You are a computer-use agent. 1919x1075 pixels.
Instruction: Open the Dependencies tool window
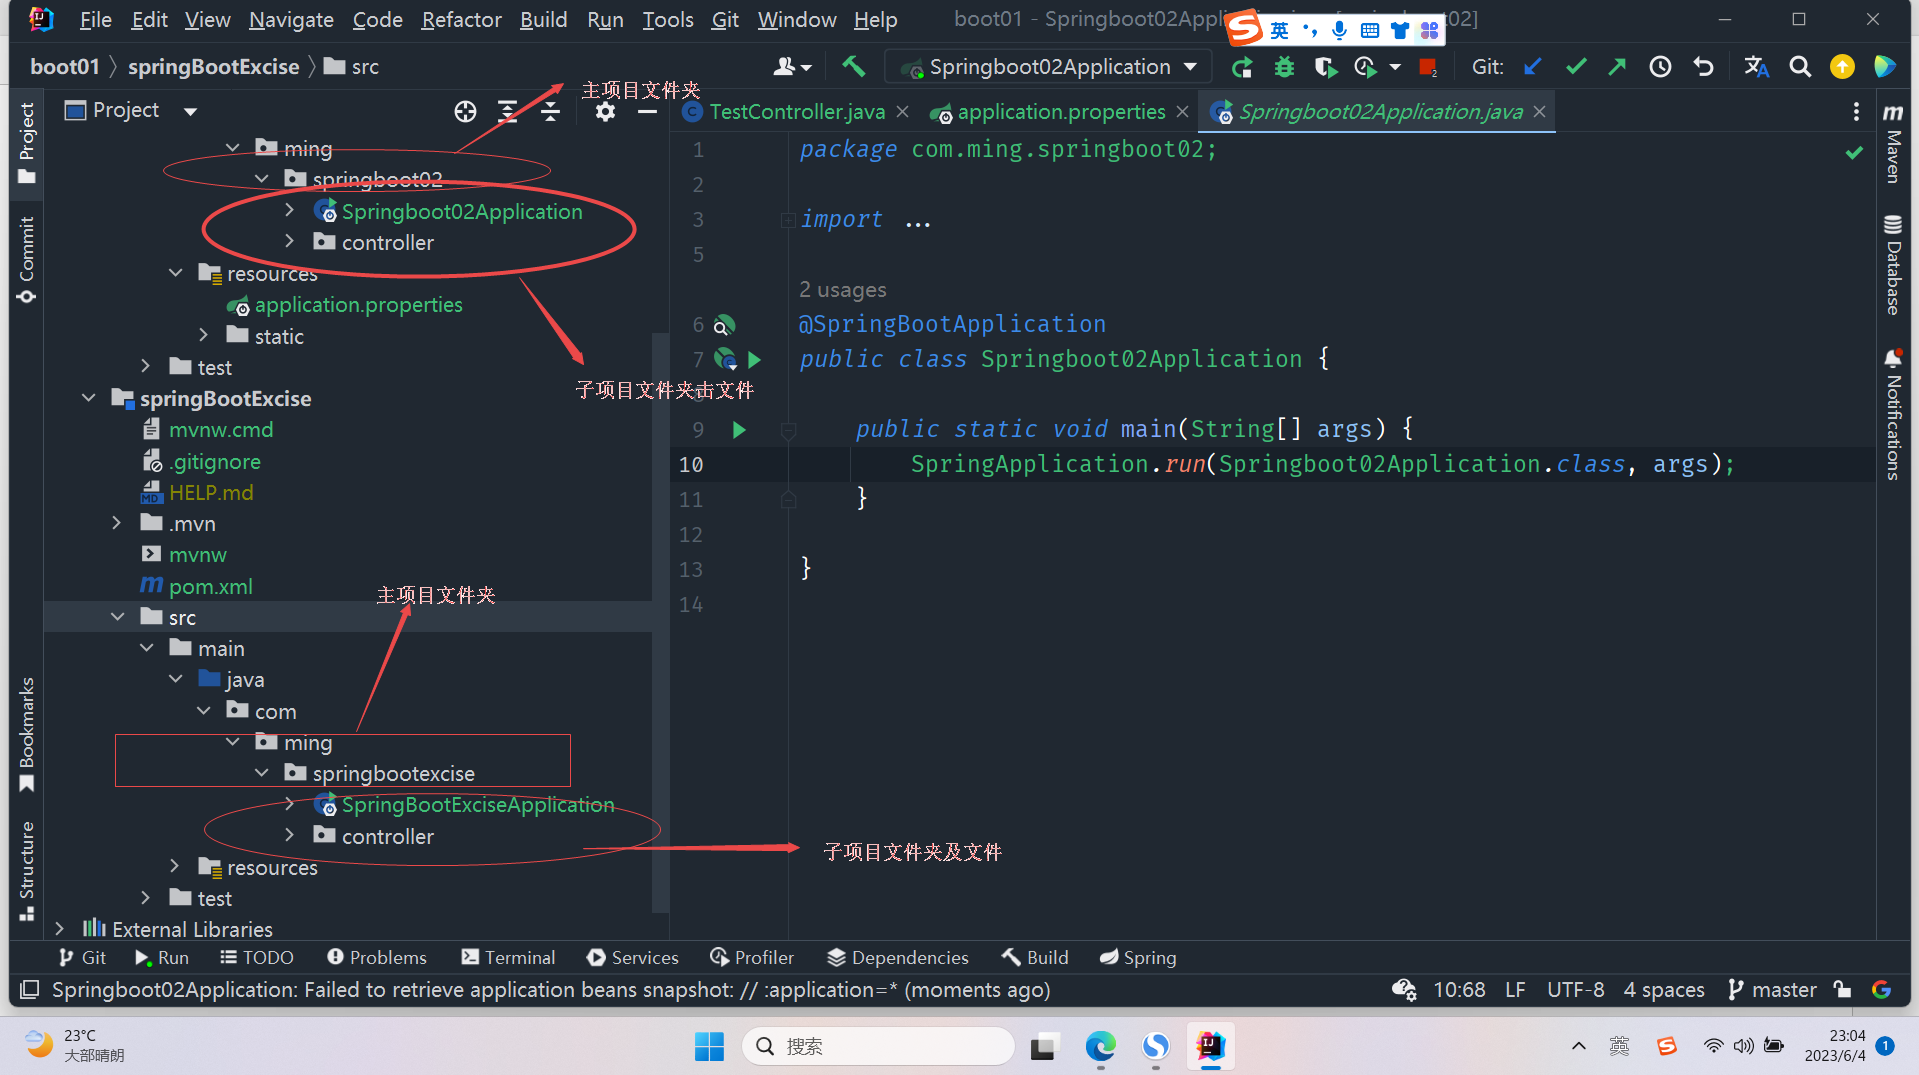[x=898, y=957]
